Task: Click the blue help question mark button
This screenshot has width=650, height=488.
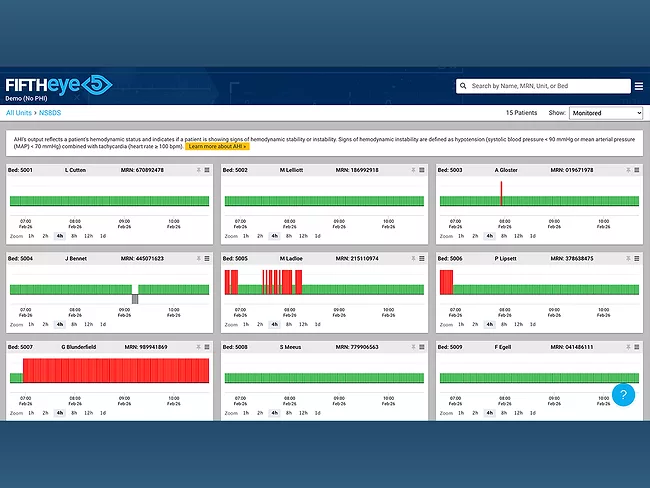Action: 623,395
